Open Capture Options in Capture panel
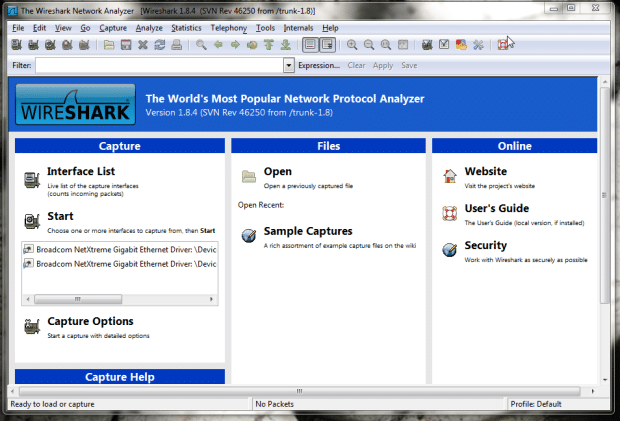The width and height of the screenshot is (620, 421). point(90,321)
